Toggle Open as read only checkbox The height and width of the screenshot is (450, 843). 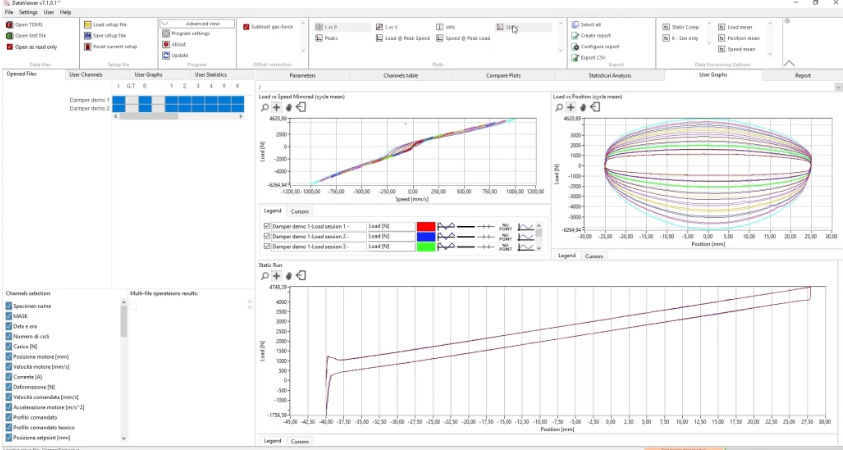[9, 47]
